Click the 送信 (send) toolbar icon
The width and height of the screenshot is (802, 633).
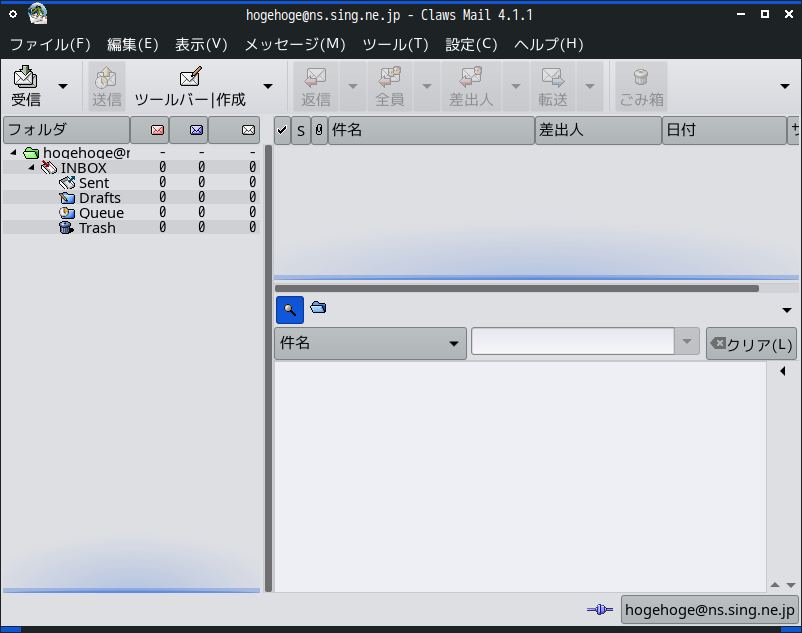point(106,86)
